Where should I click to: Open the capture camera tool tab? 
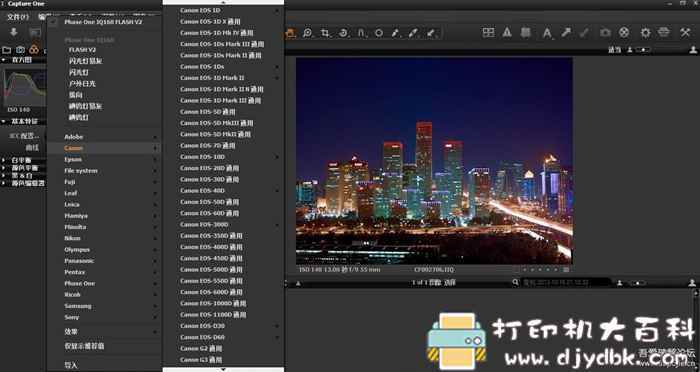(20, 50)
